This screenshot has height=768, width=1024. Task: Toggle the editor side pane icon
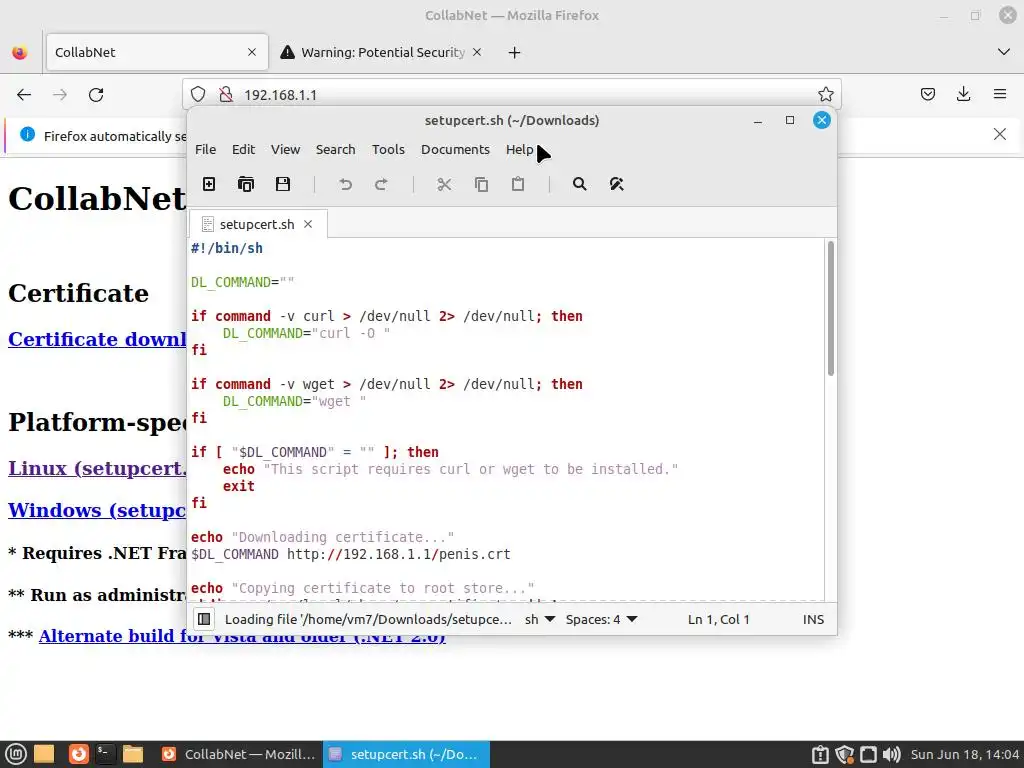click(204, 619)
